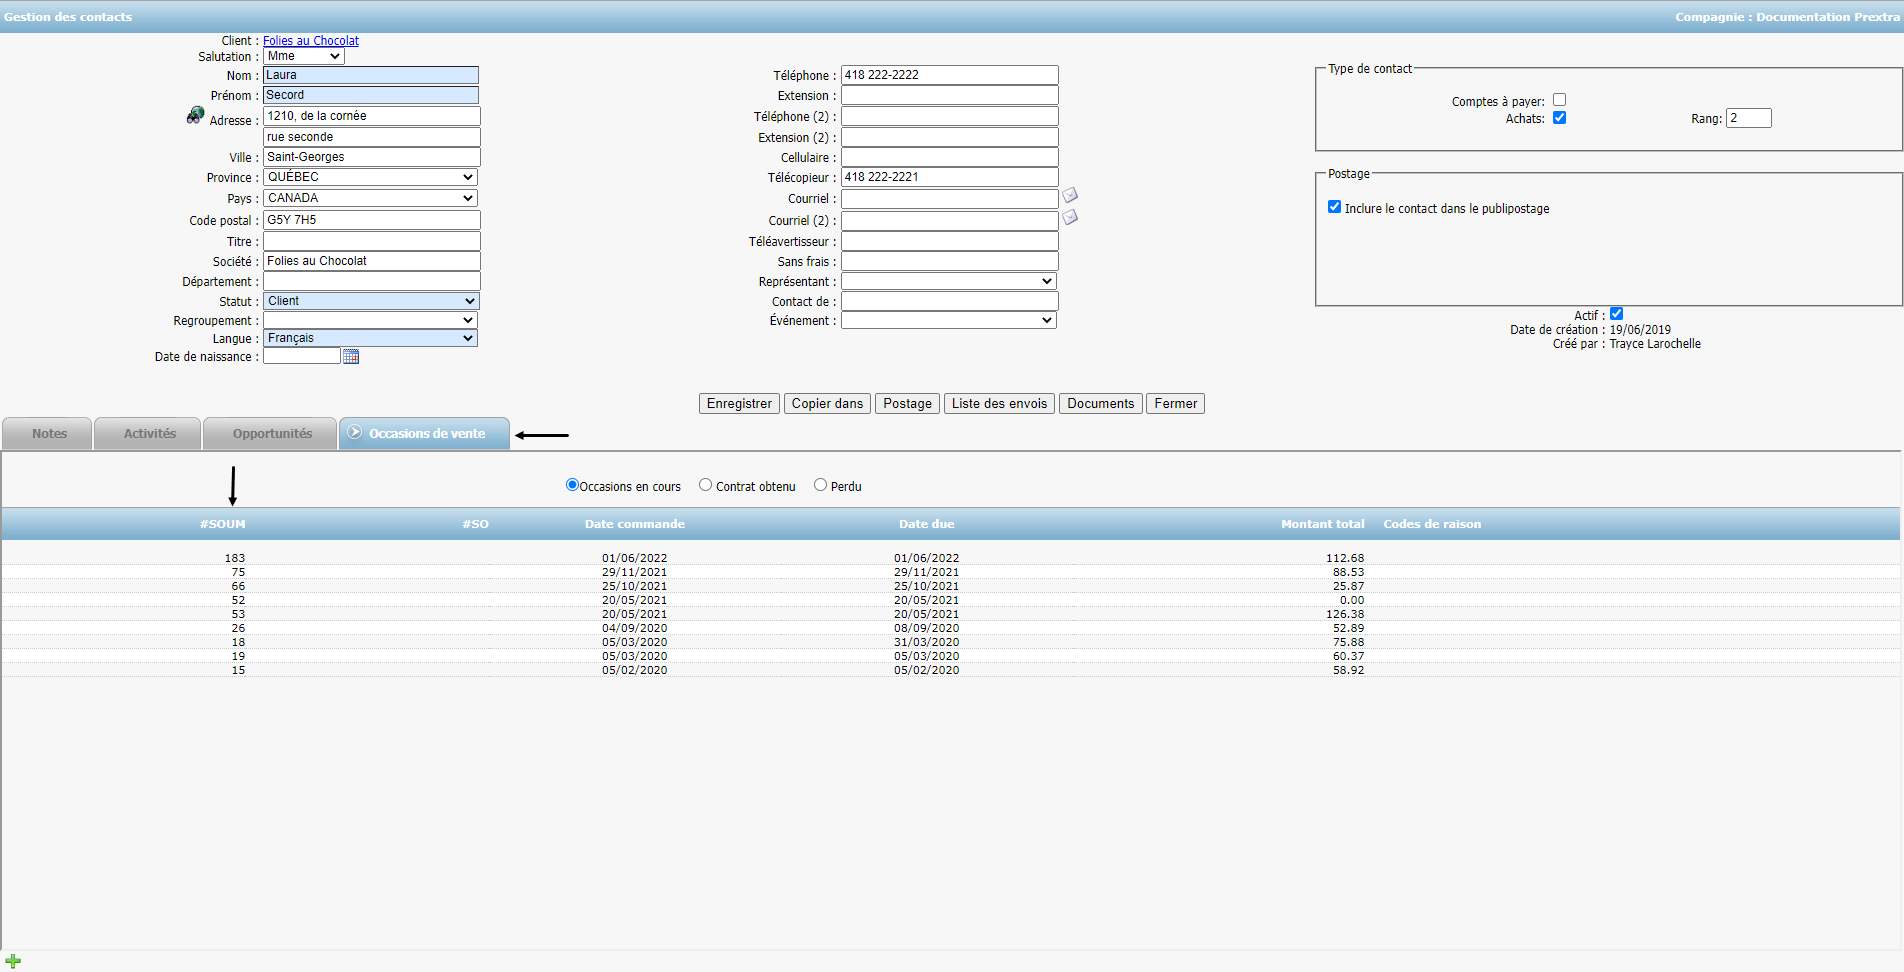This screenshot has height=972, width=1904.
Task: Click the Date commande column header
Action: 634,524
